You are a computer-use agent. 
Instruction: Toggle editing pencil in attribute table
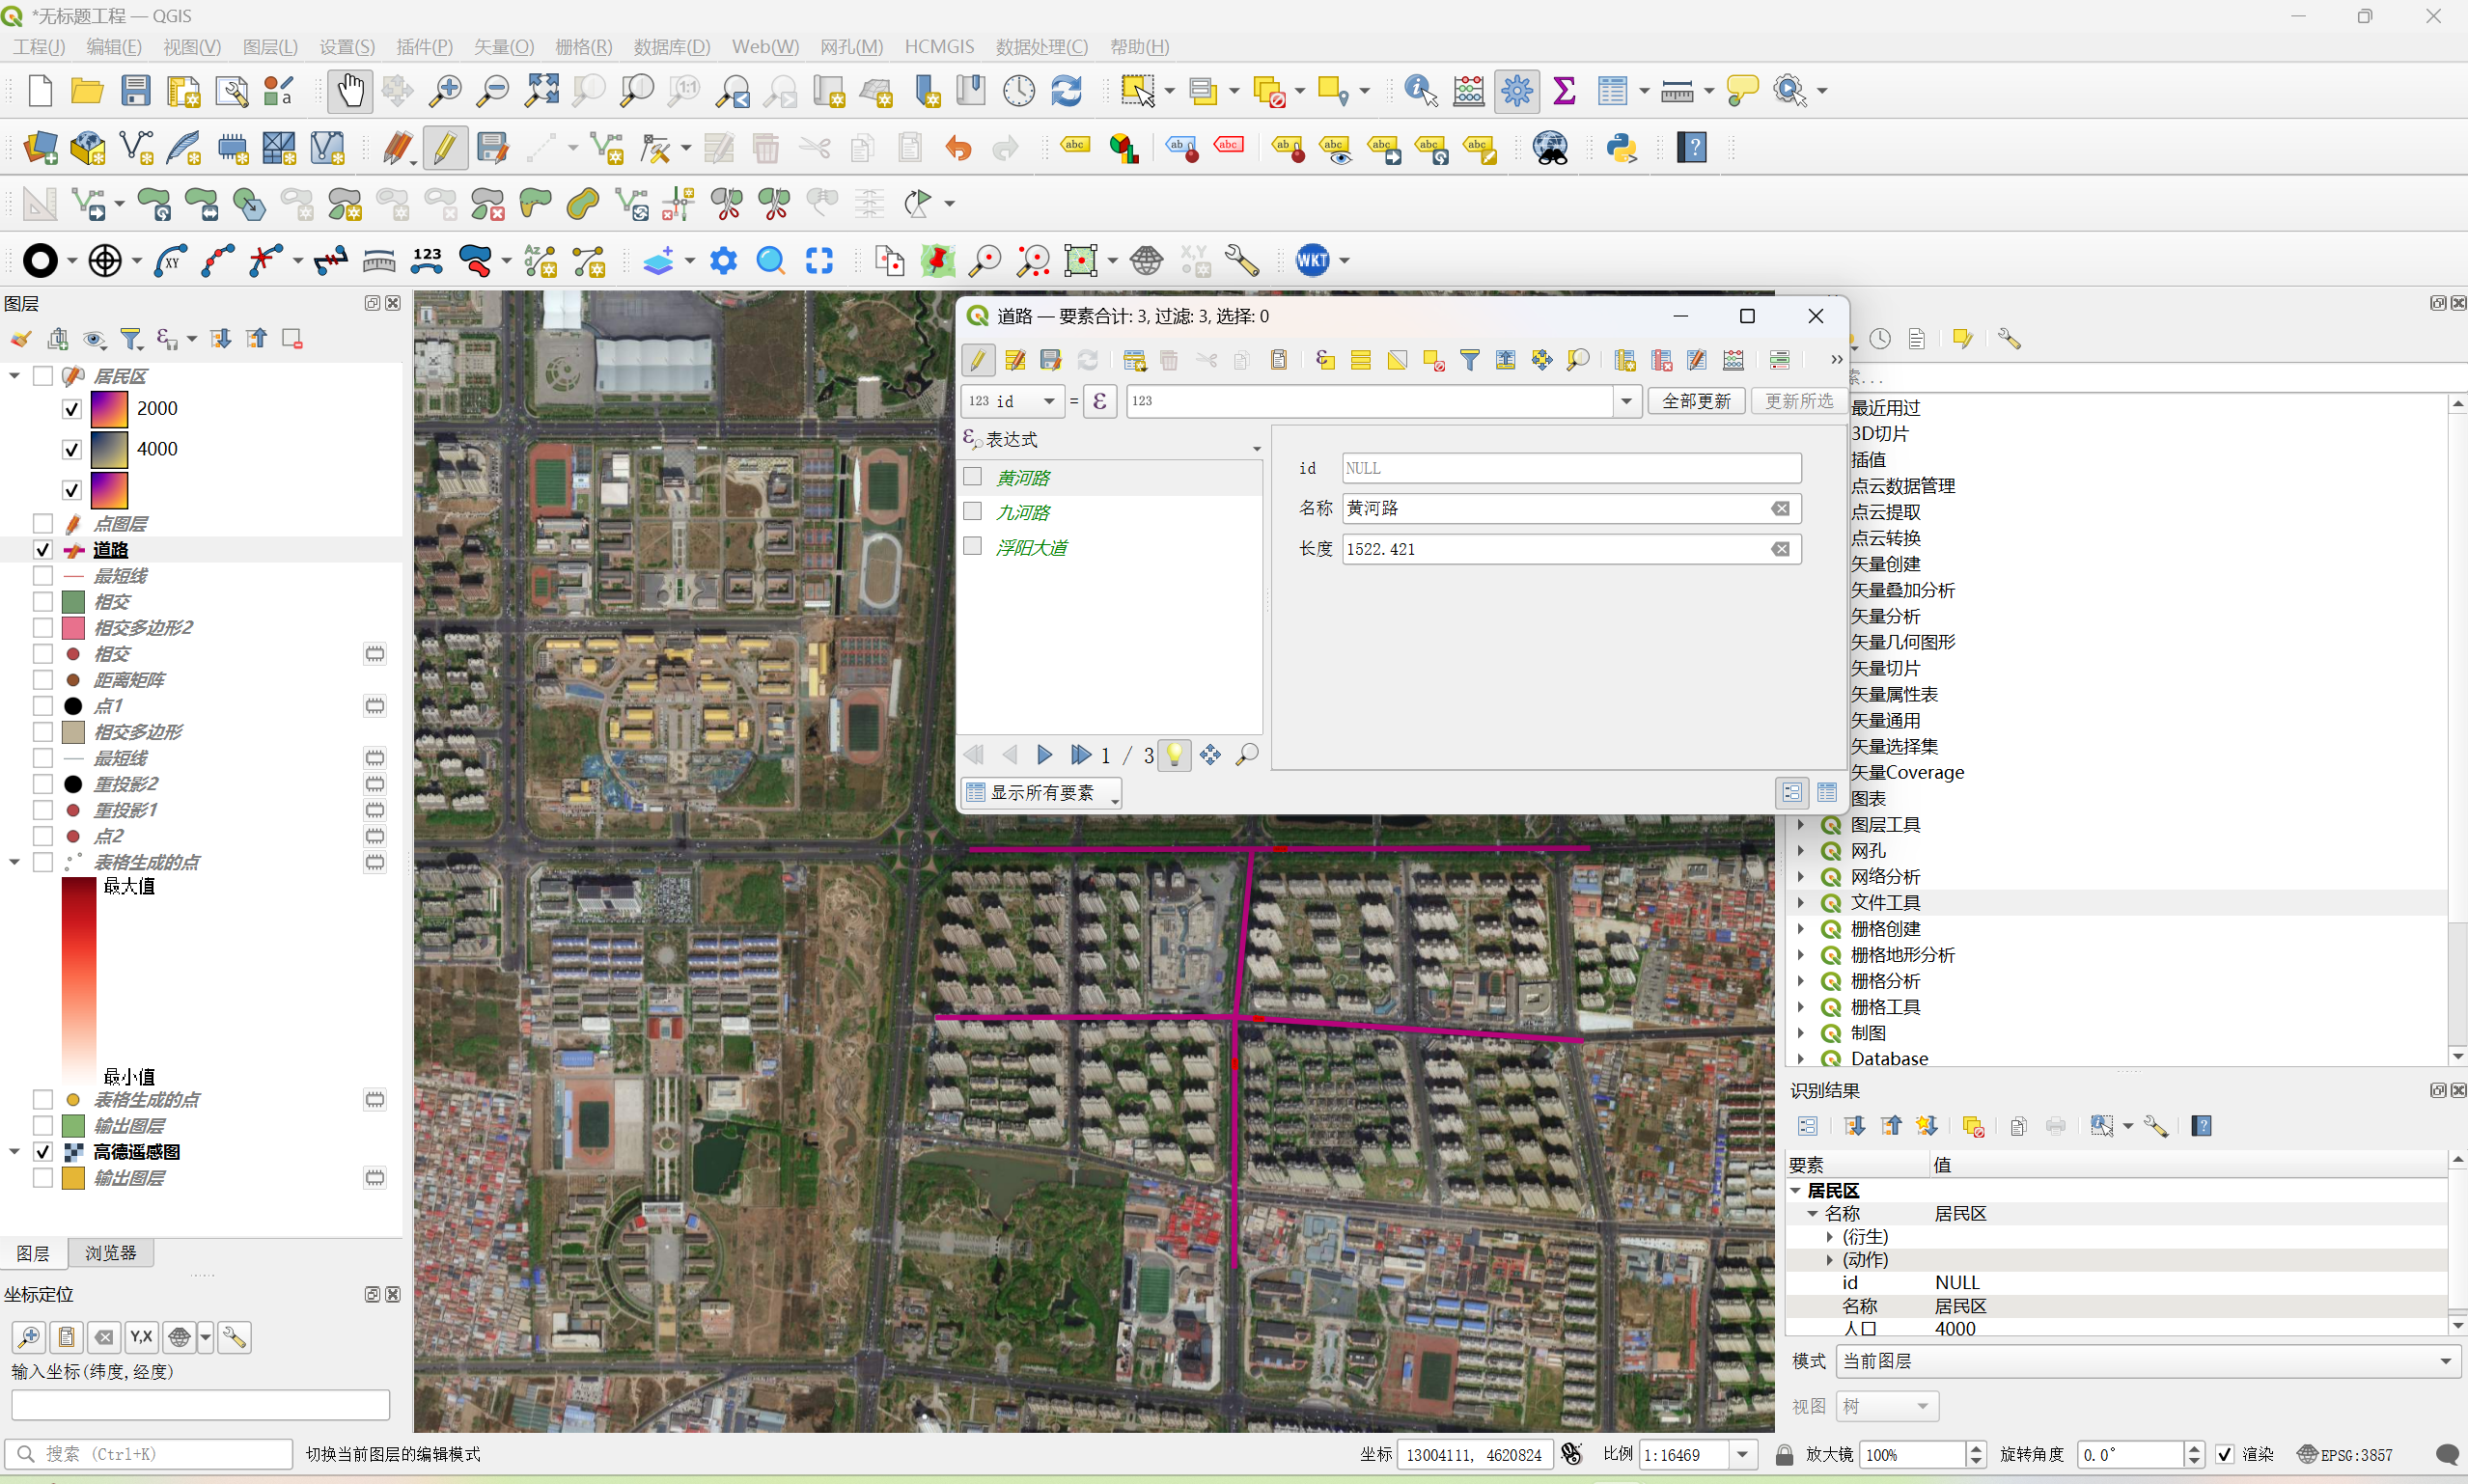pyautogui.click(x=978, y=360)
